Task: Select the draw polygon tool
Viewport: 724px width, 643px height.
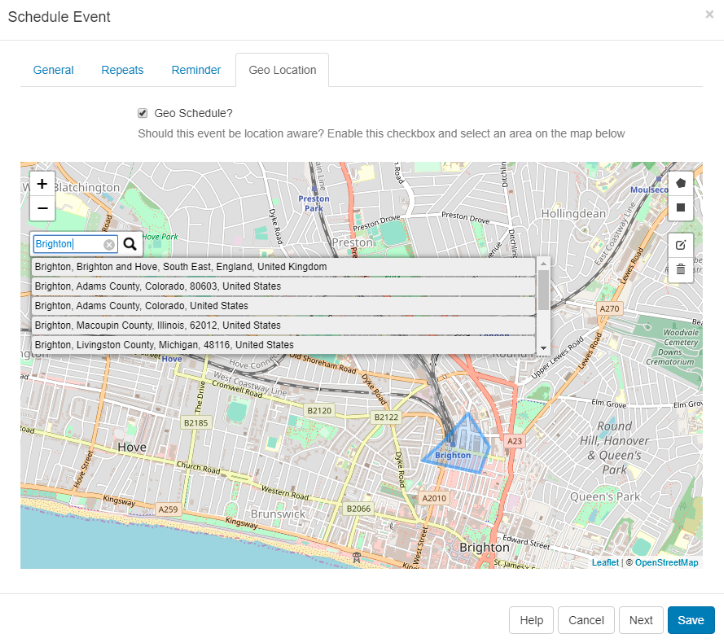Action: click(681, 183)
